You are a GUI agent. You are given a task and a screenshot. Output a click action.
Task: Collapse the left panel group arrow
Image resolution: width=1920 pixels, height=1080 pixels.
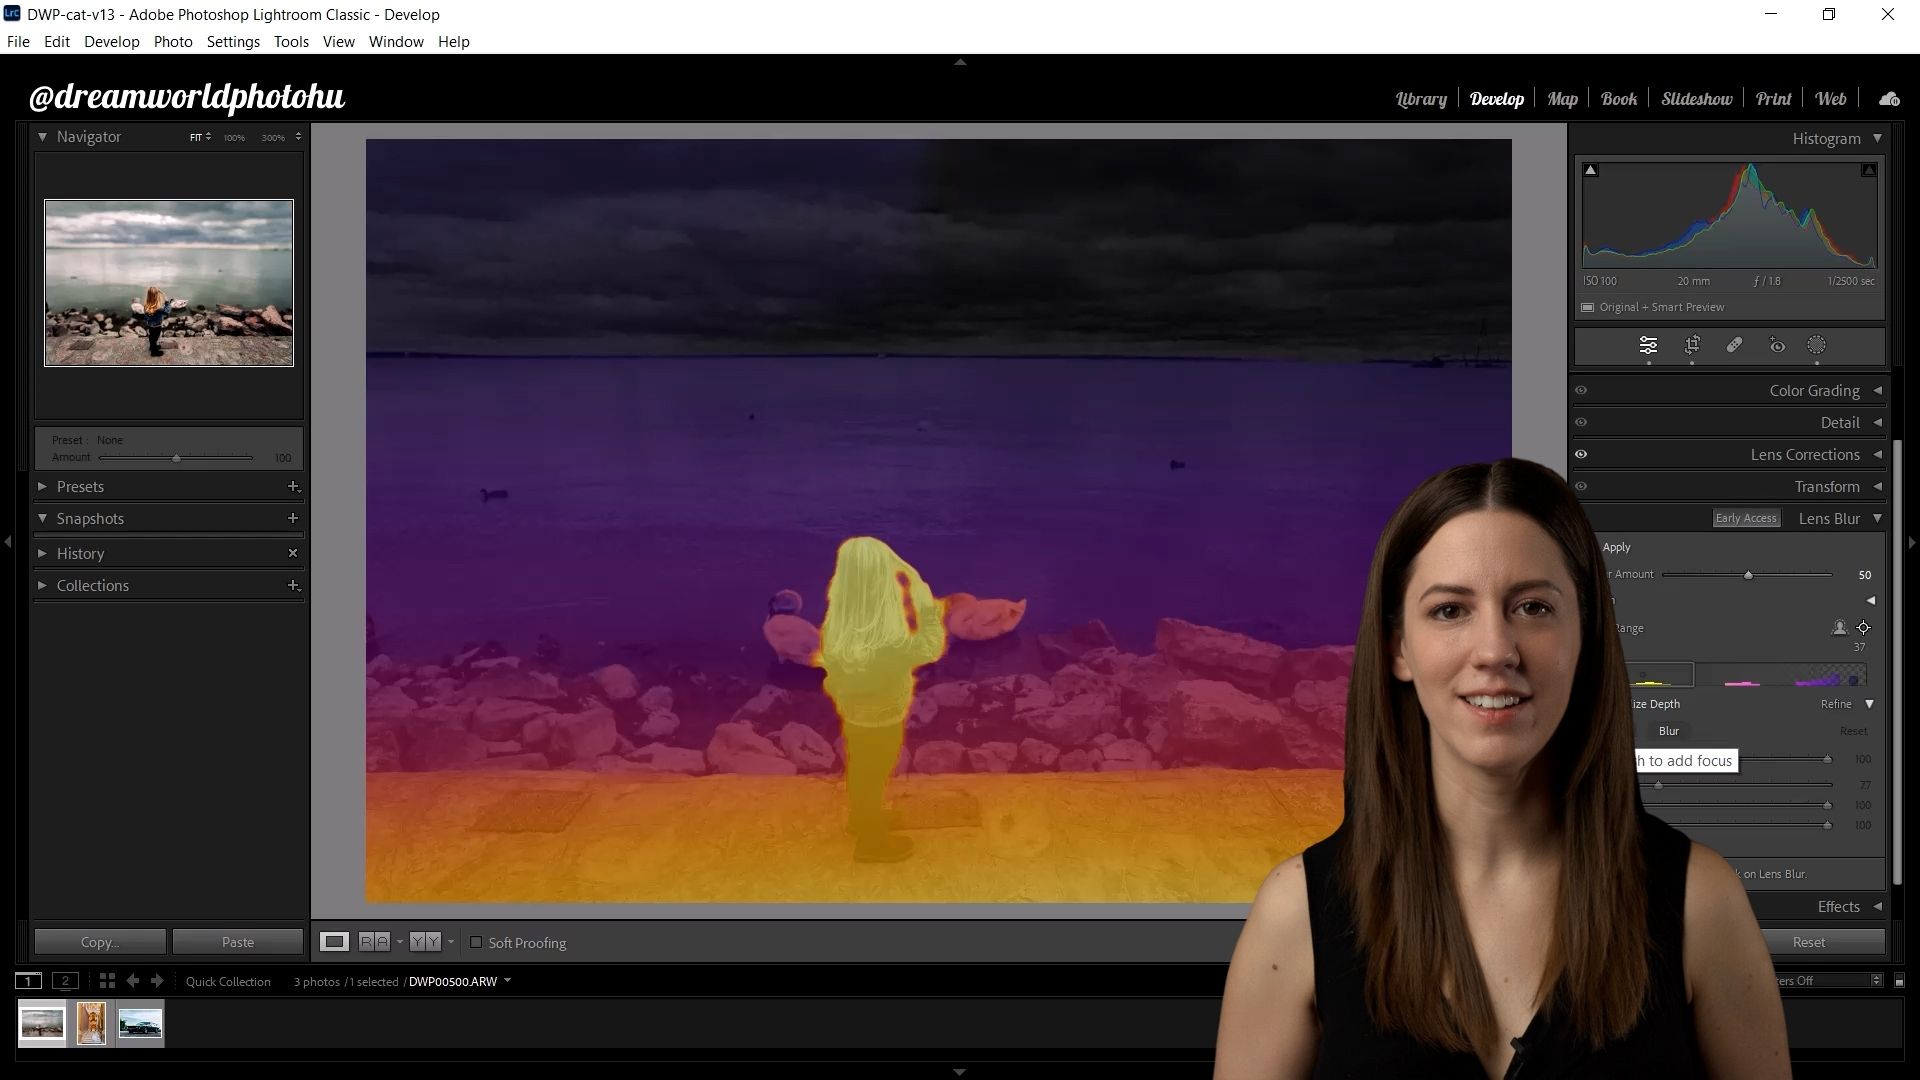click(x=8, y=542)
